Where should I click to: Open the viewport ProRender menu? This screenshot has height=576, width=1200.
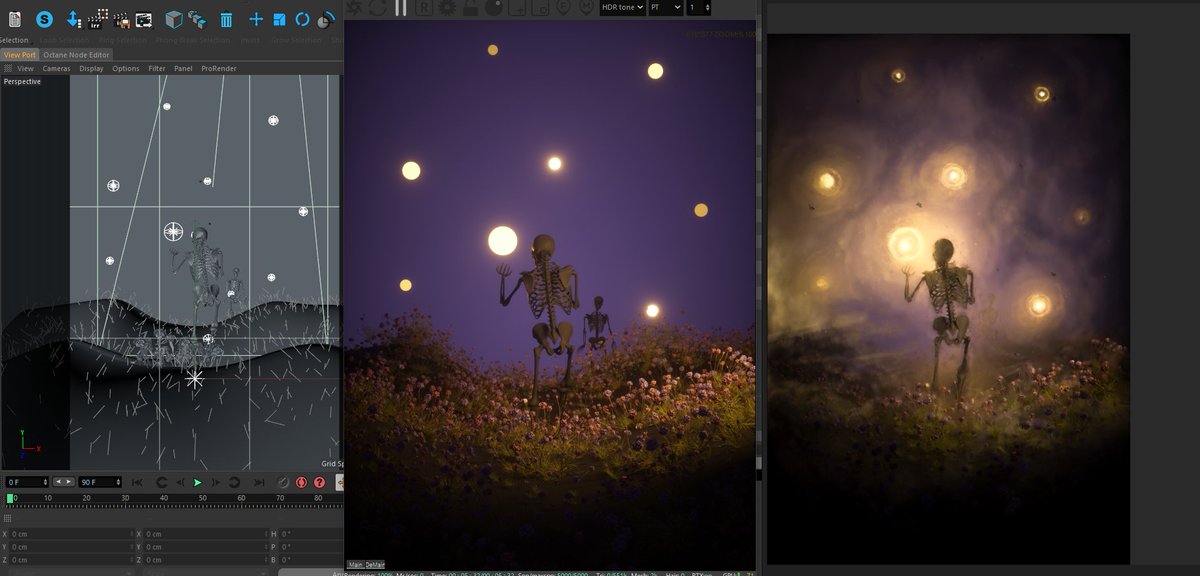tap(219, 69)
